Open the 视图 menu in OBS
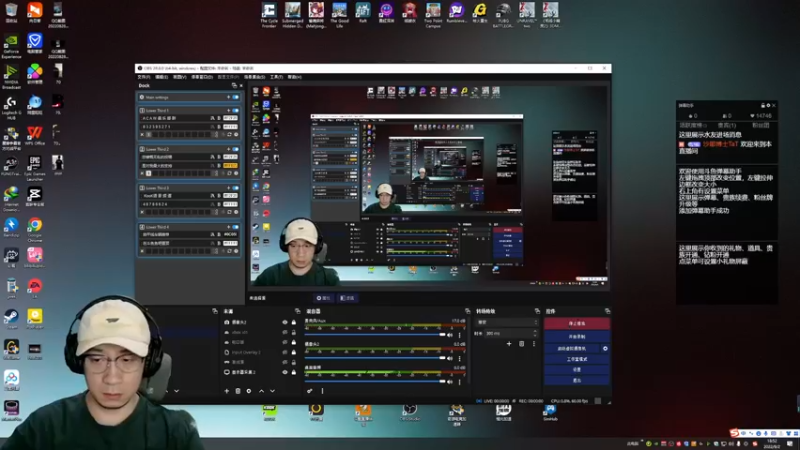 [180, 77]
